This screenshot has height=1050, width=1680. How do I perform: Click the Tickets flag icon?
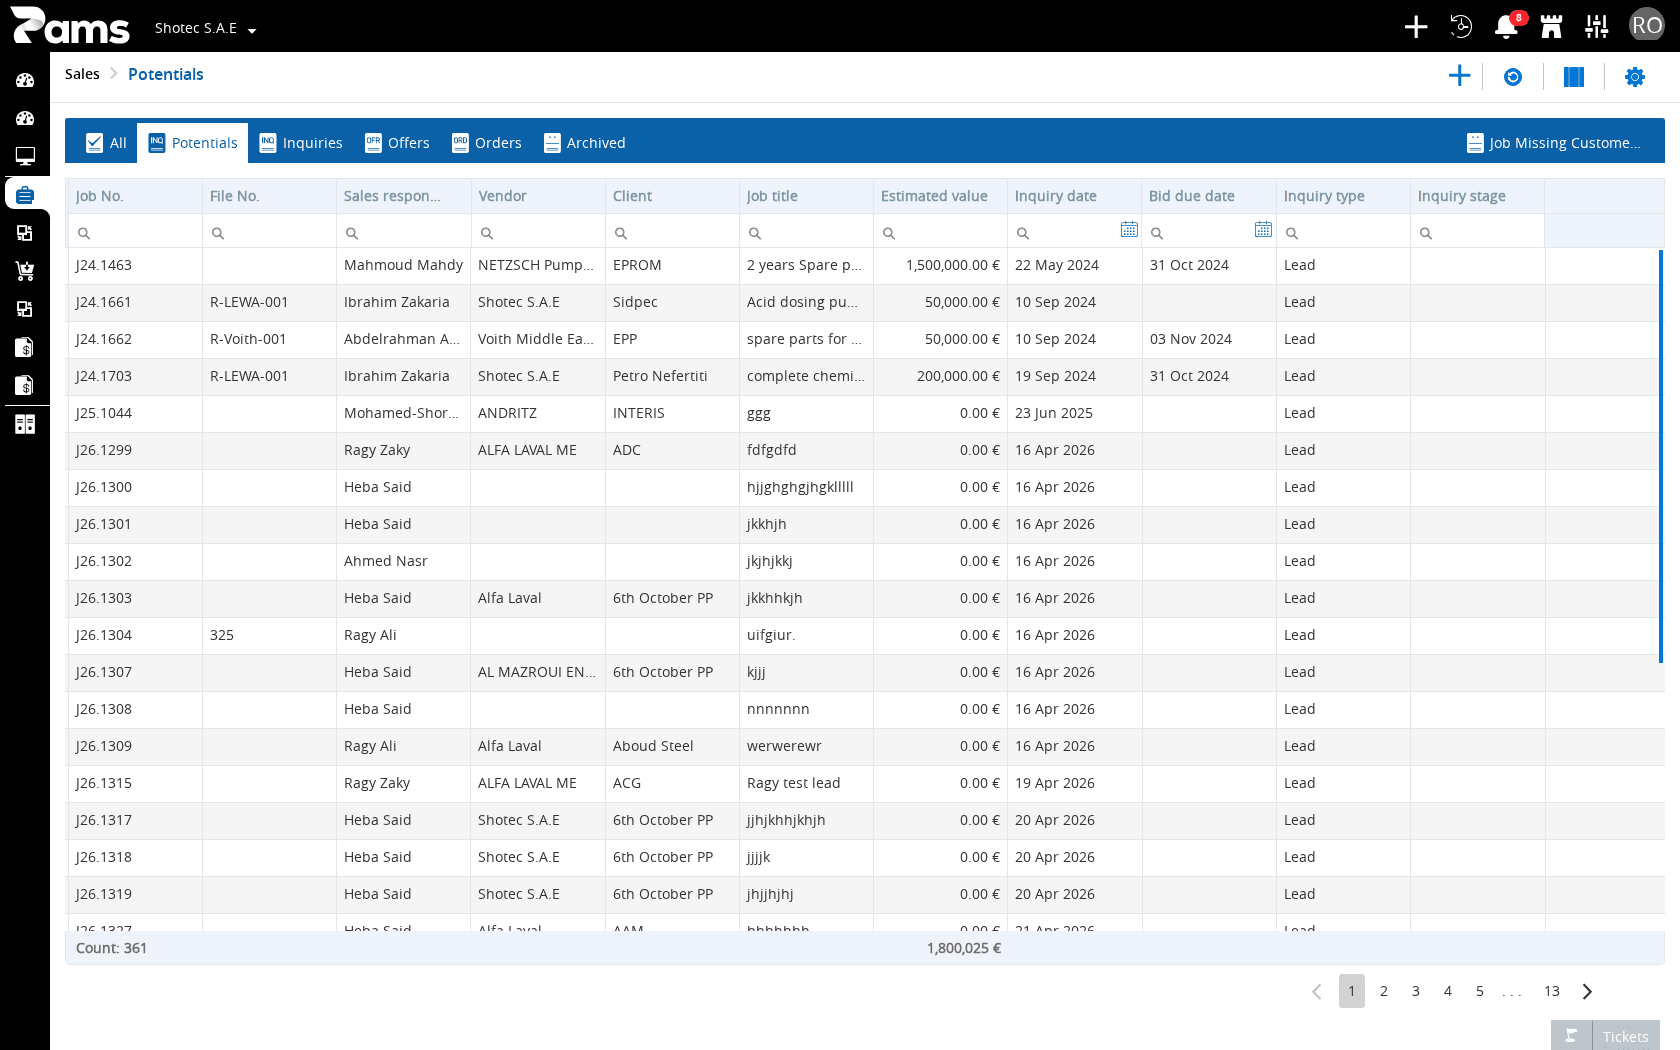pyautogui.click(x=1571, y=1036)
